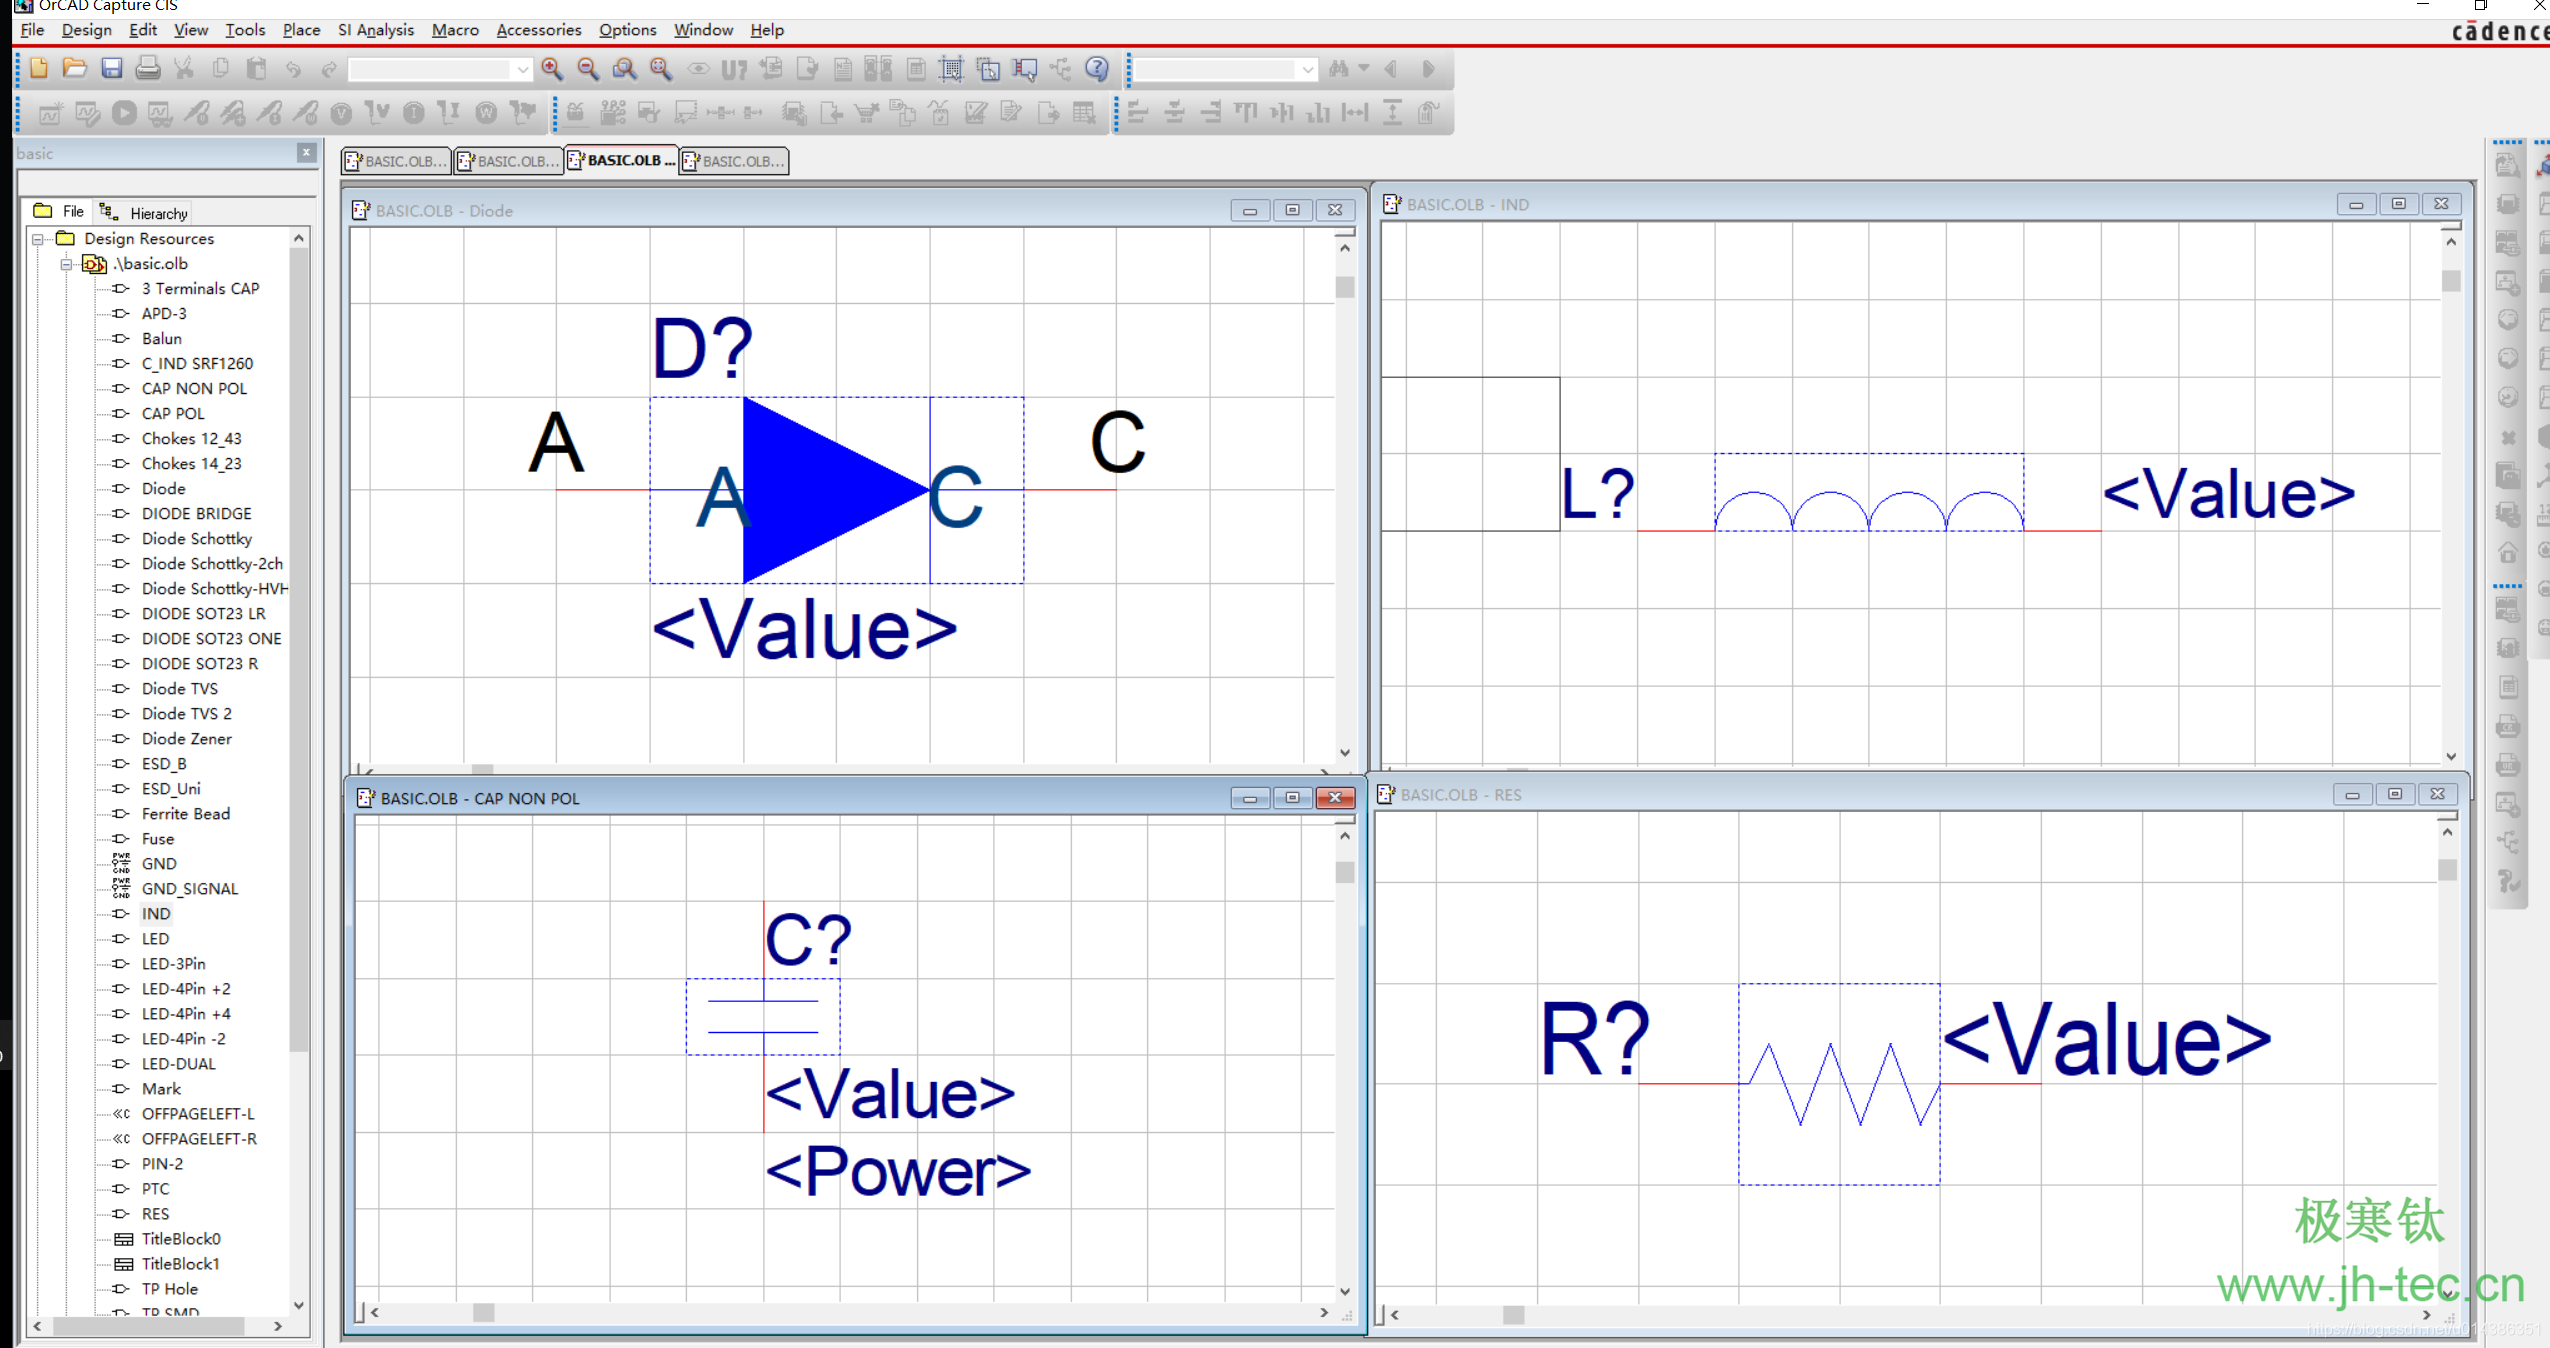Open the most recently used part dropdown
The image size is (2550, 1348).
click(x=522, y=69)
